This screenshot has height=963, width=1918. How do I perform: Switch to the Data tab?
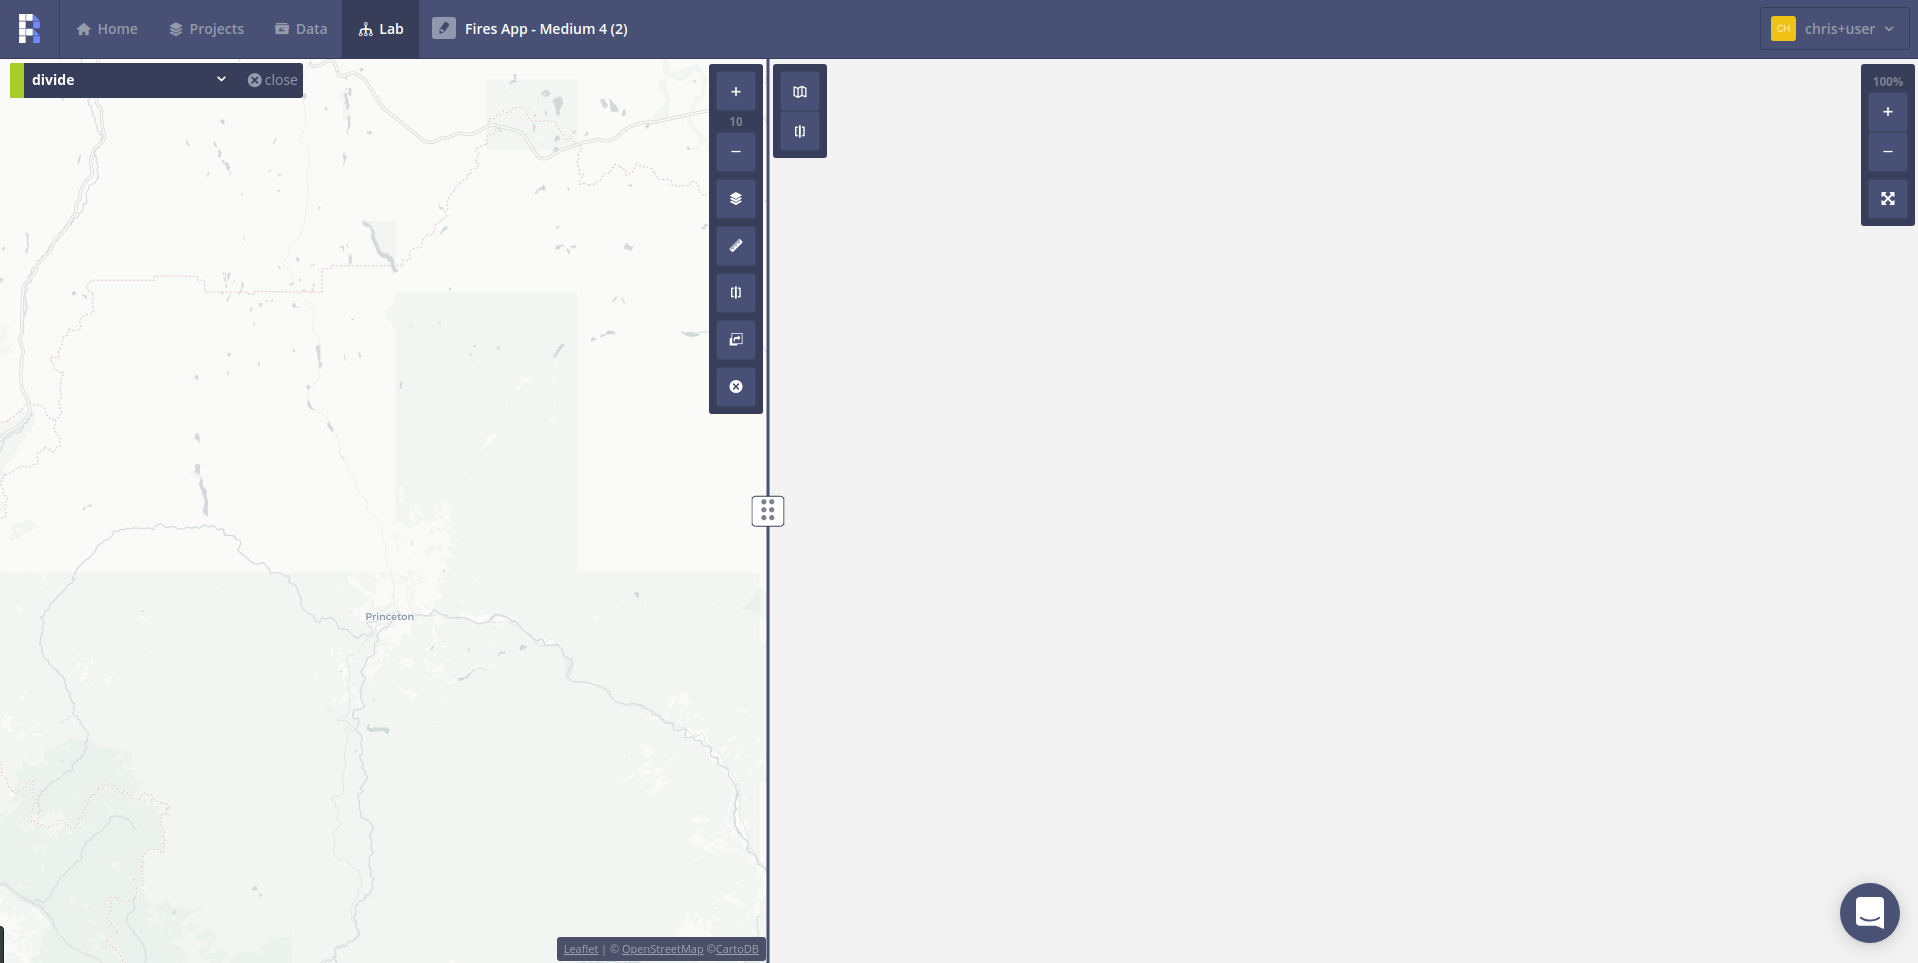coord(301,29)
